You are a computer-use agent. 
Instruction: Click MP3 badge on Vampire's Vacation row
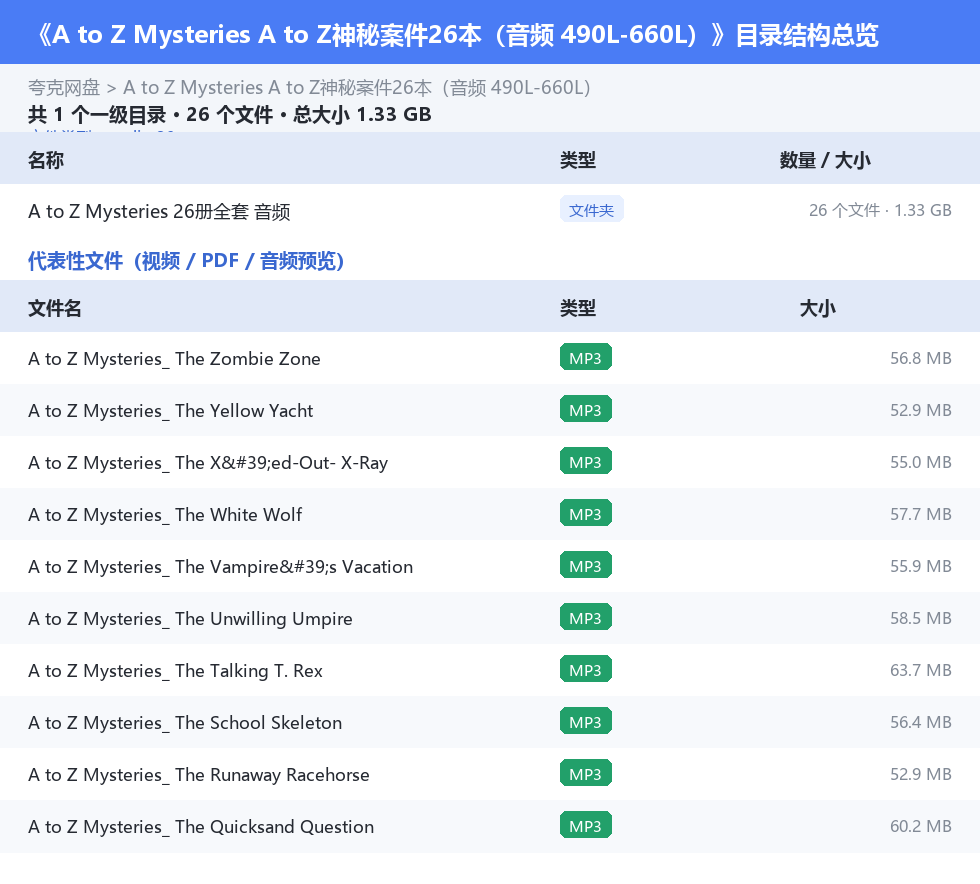pos(586,565)
